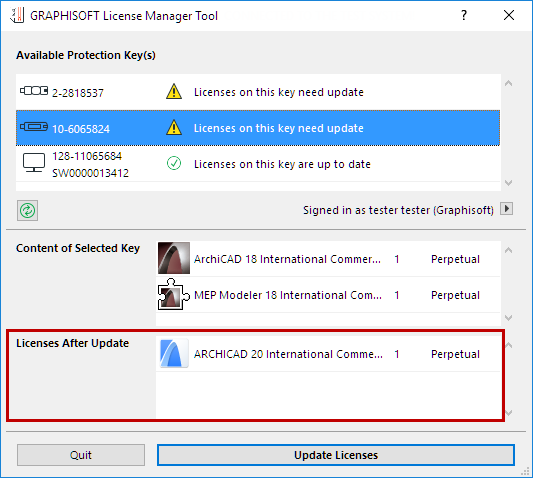
Task: Click protection keys list scroll down arrow
Action: tap(509, 183)
